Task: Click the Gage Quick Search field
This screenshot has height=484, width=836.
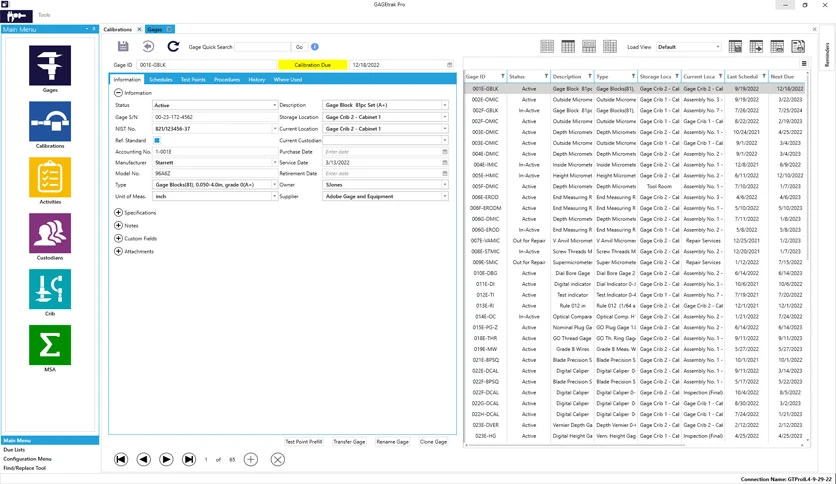Action: click(262, 47)
